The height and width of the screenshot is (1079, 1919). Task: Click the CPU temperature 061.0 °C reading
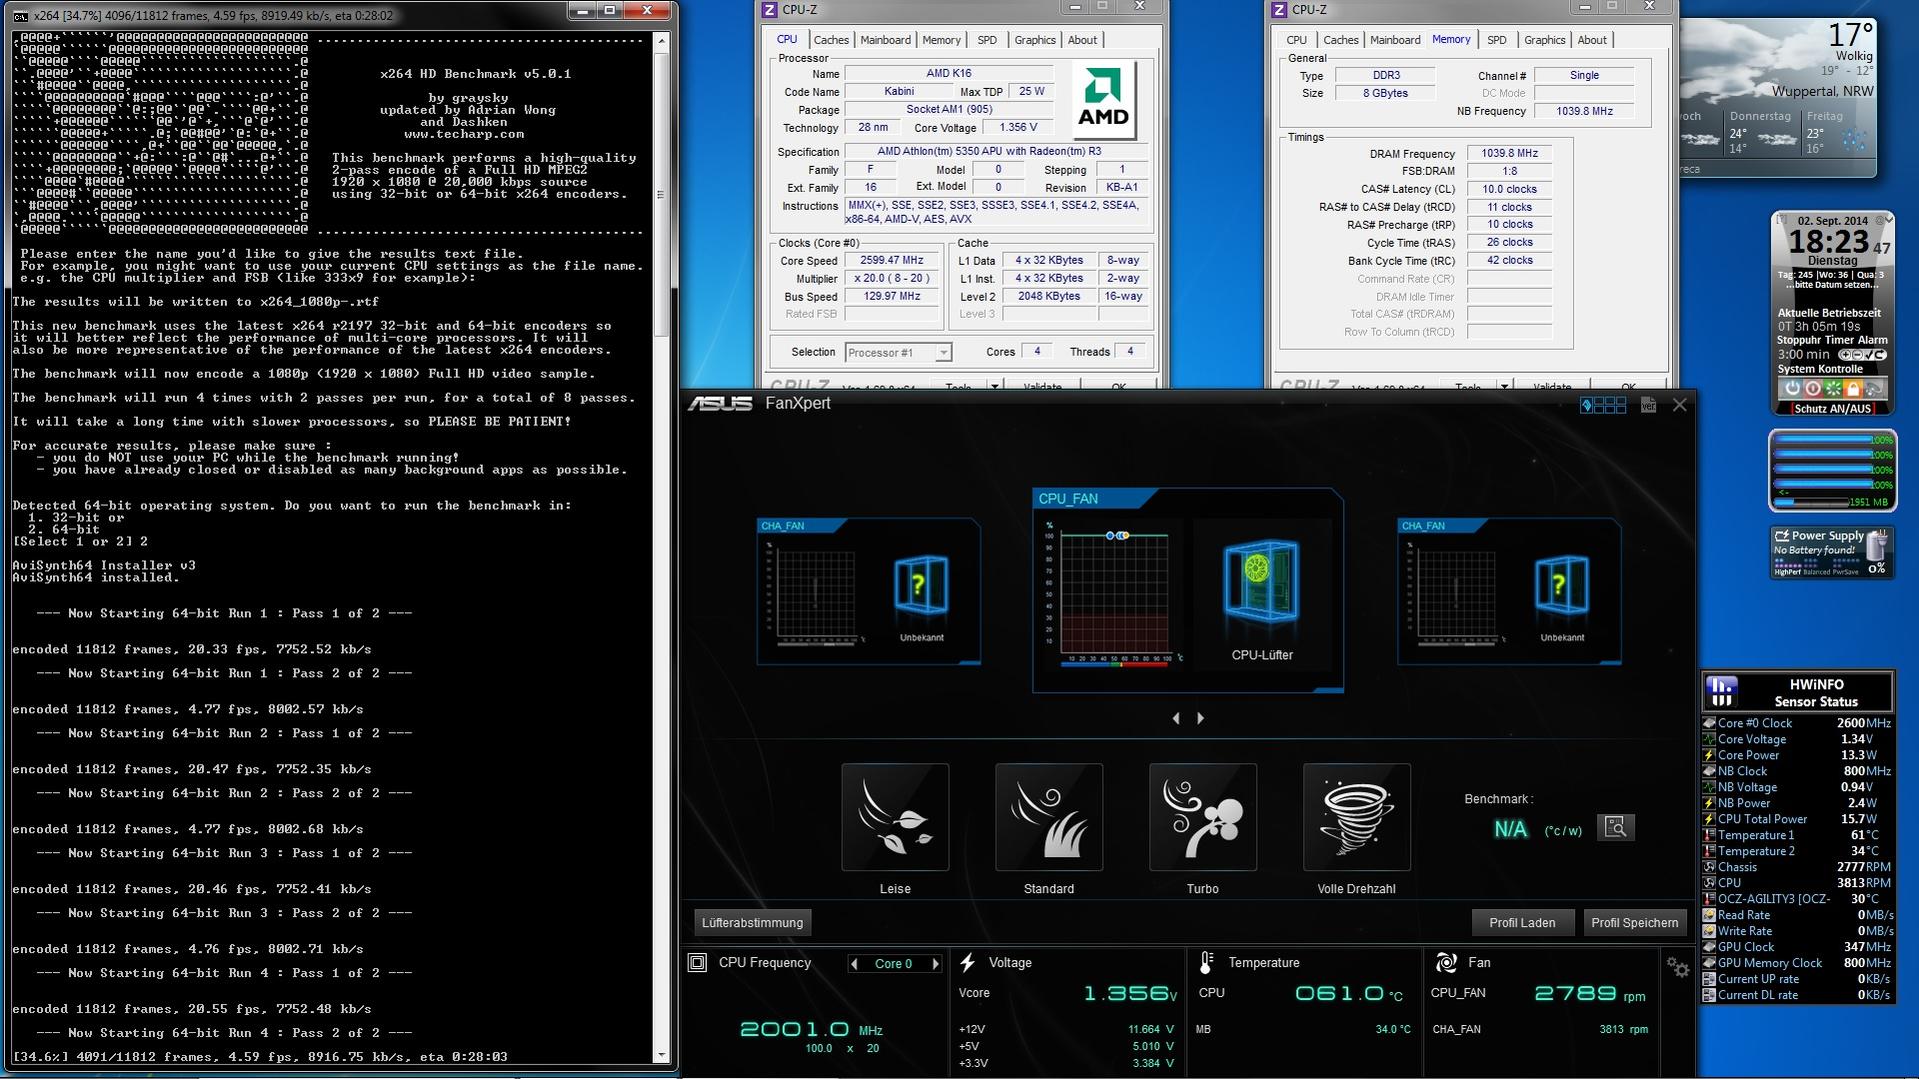(1349, 993)
